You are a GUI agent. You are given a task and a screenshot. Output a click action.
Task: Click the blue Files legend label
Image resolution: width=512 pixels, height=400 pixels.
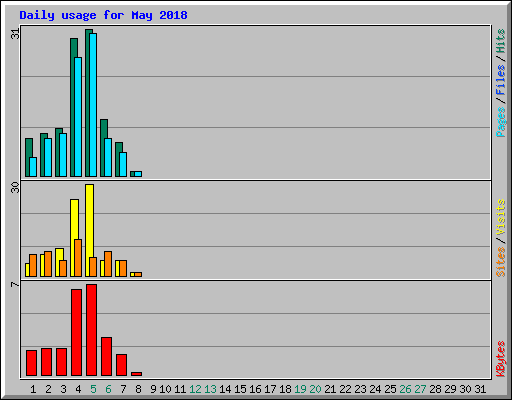pos(501,79)
